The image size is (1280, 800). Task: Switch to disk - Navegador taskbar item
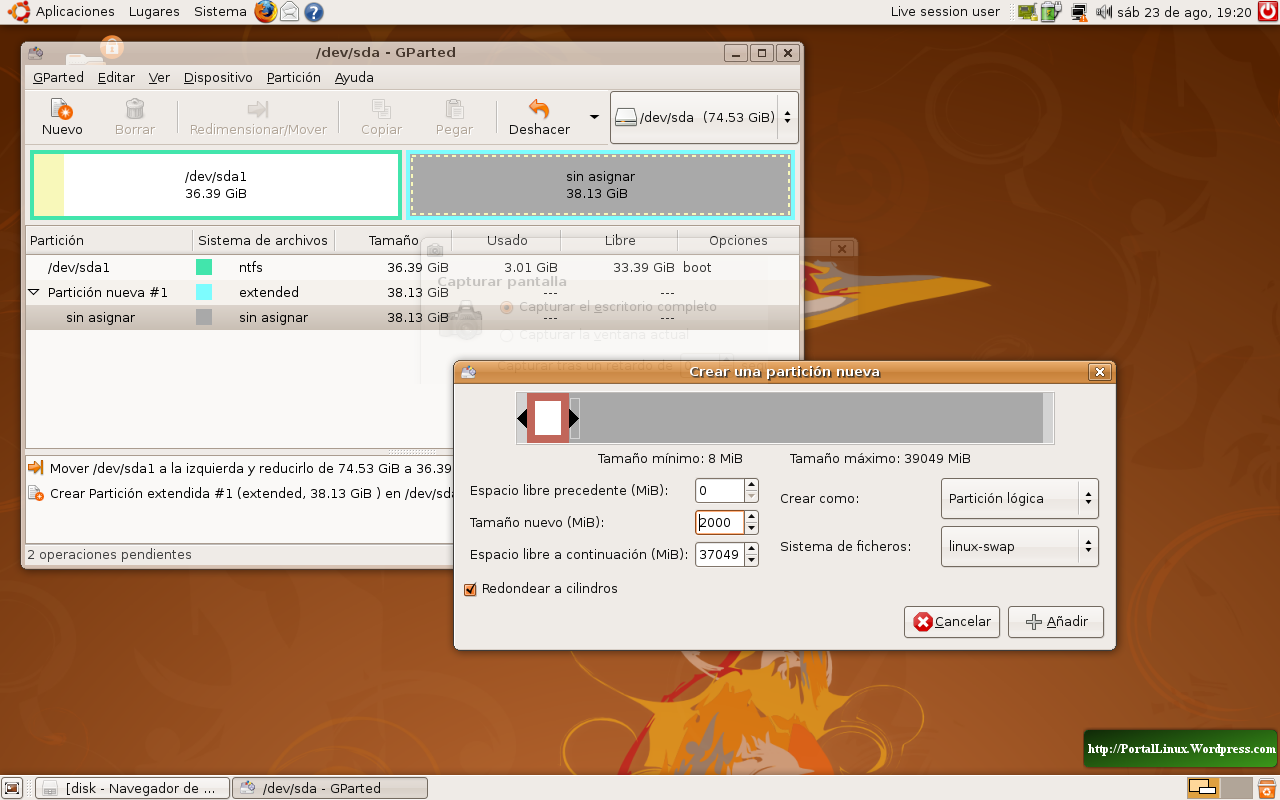click(x=132, y=788)
